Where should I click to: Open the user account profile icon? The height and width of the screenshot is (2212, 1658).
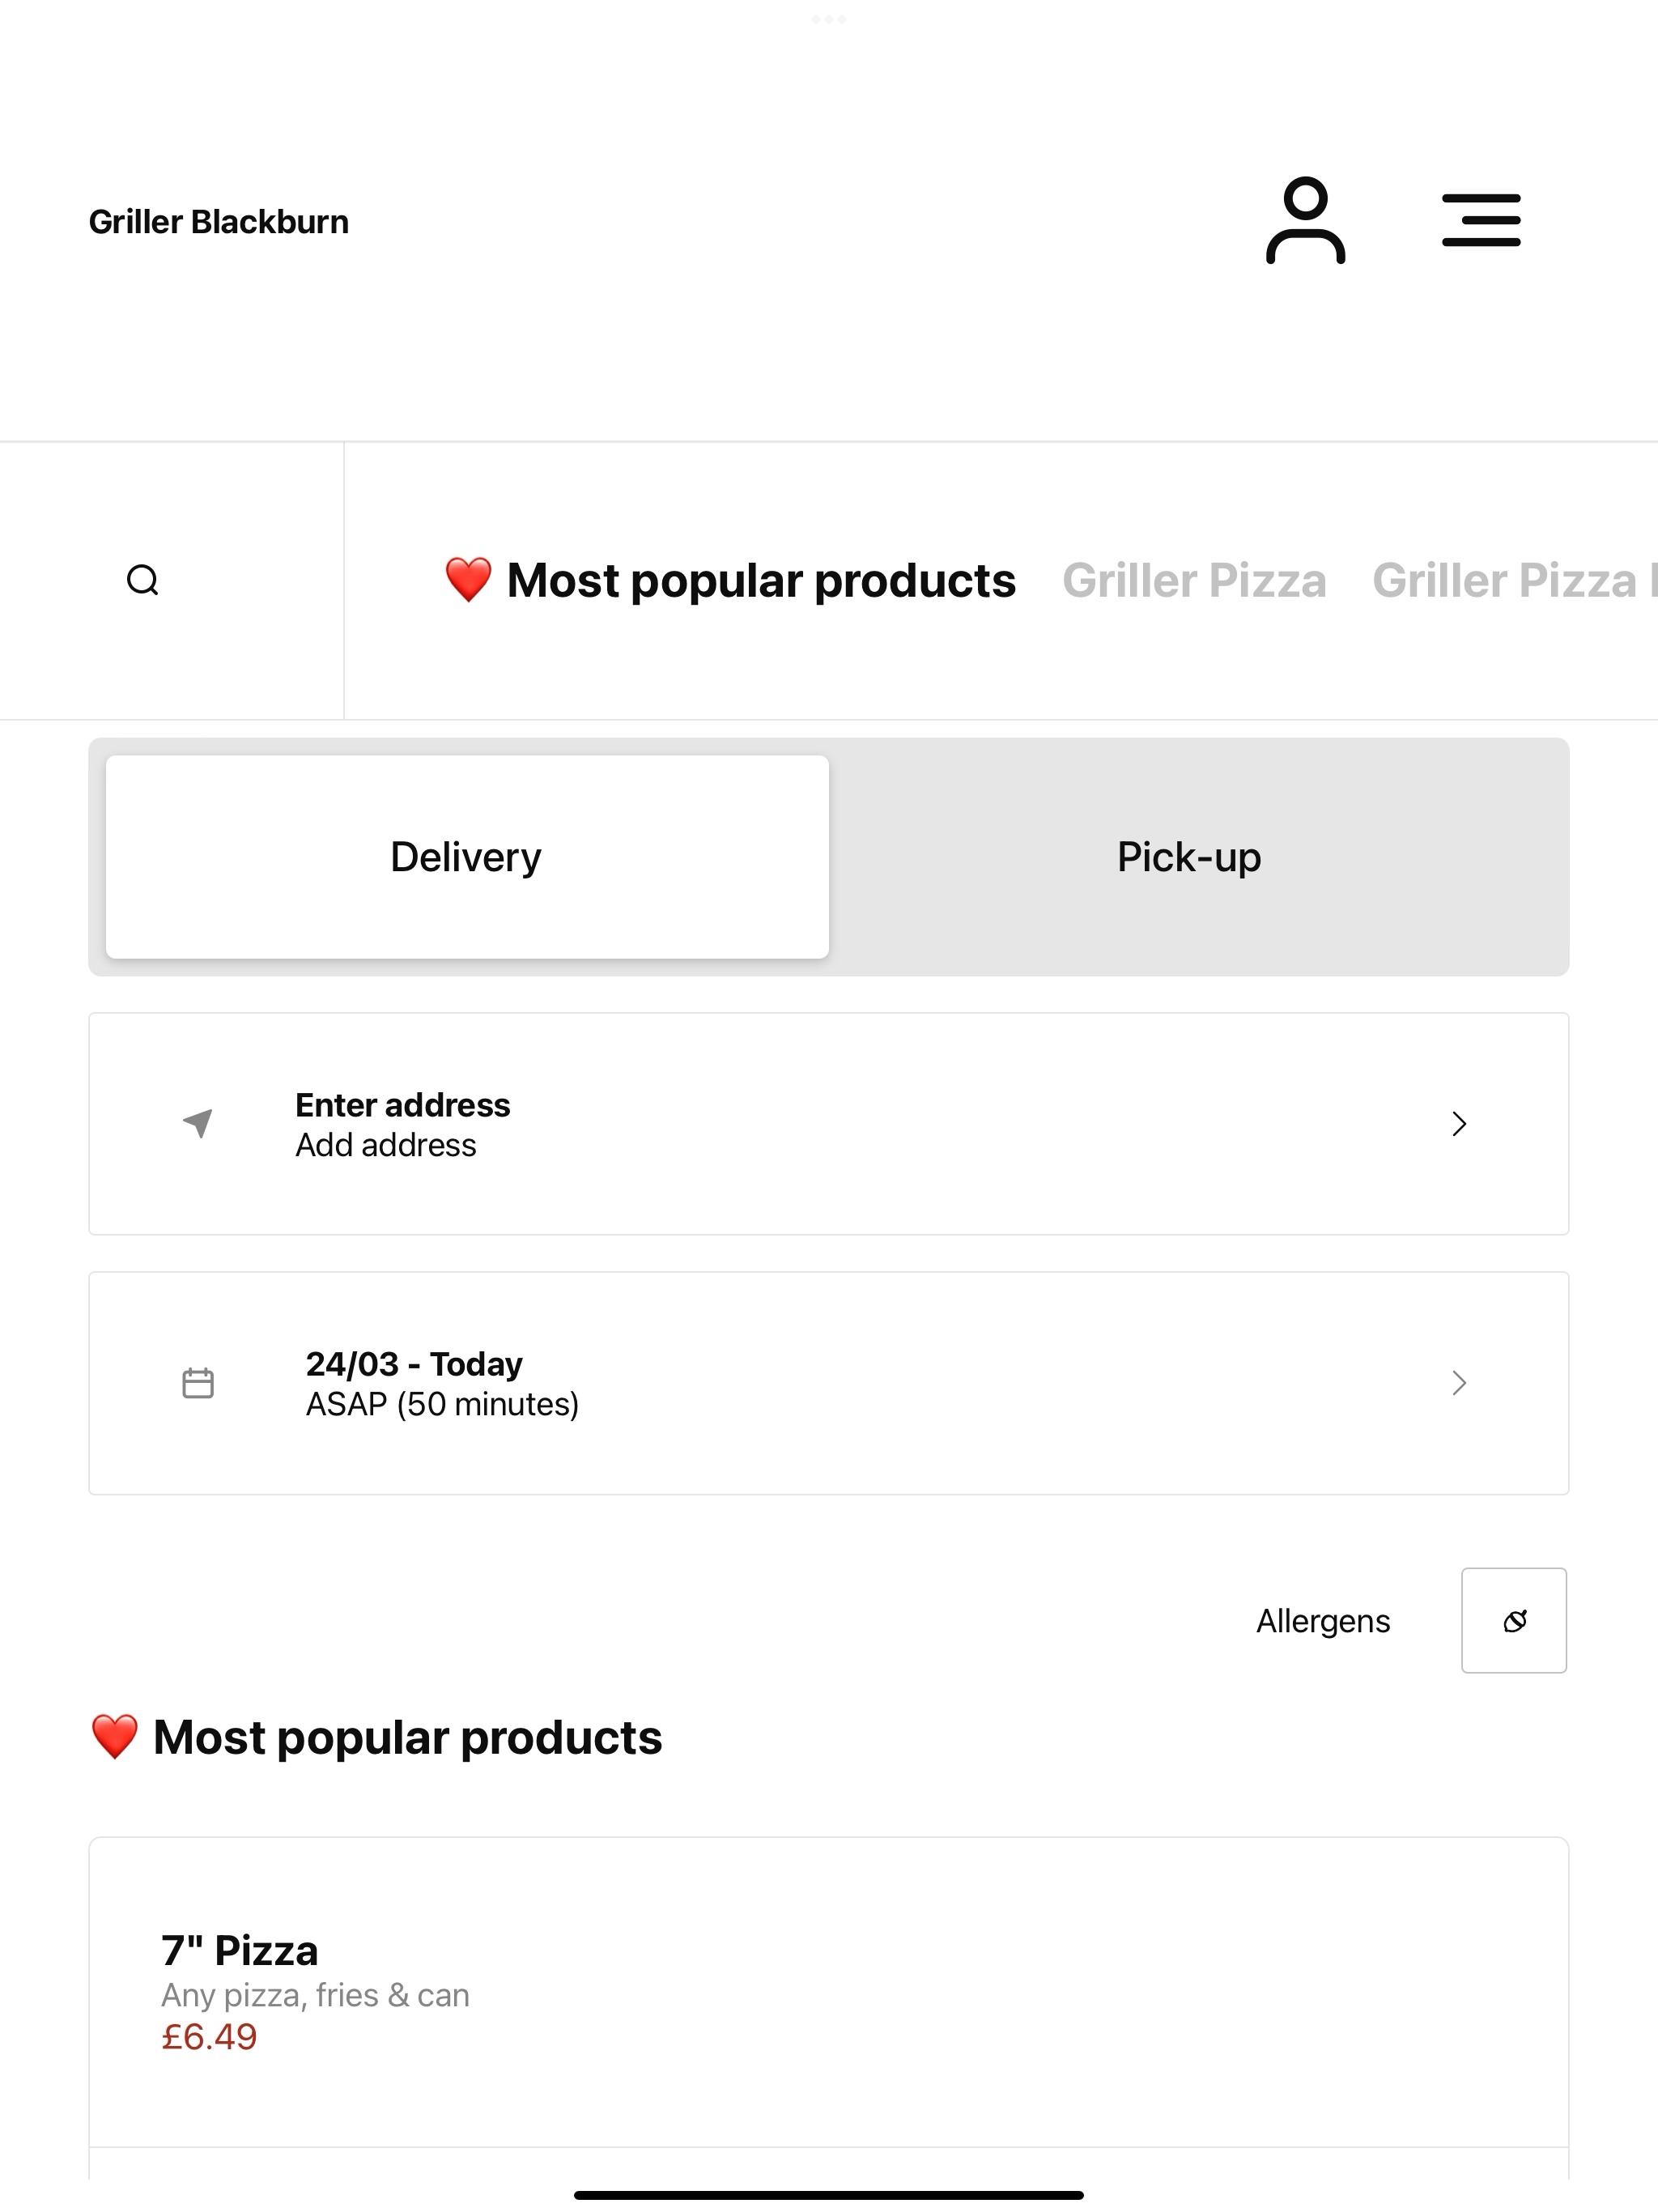tap(1305, 221)
